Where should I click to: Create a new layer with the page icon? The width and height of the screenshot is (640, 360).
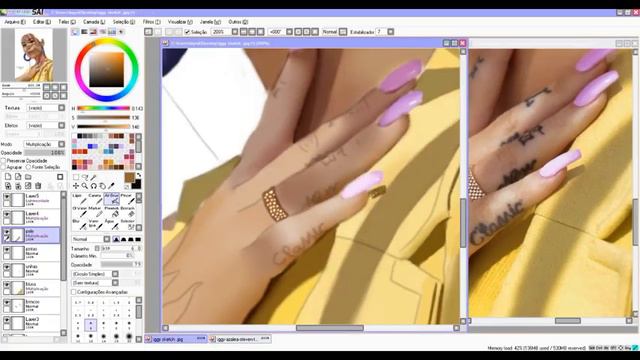pyautogui.click(x=8, y=177)
